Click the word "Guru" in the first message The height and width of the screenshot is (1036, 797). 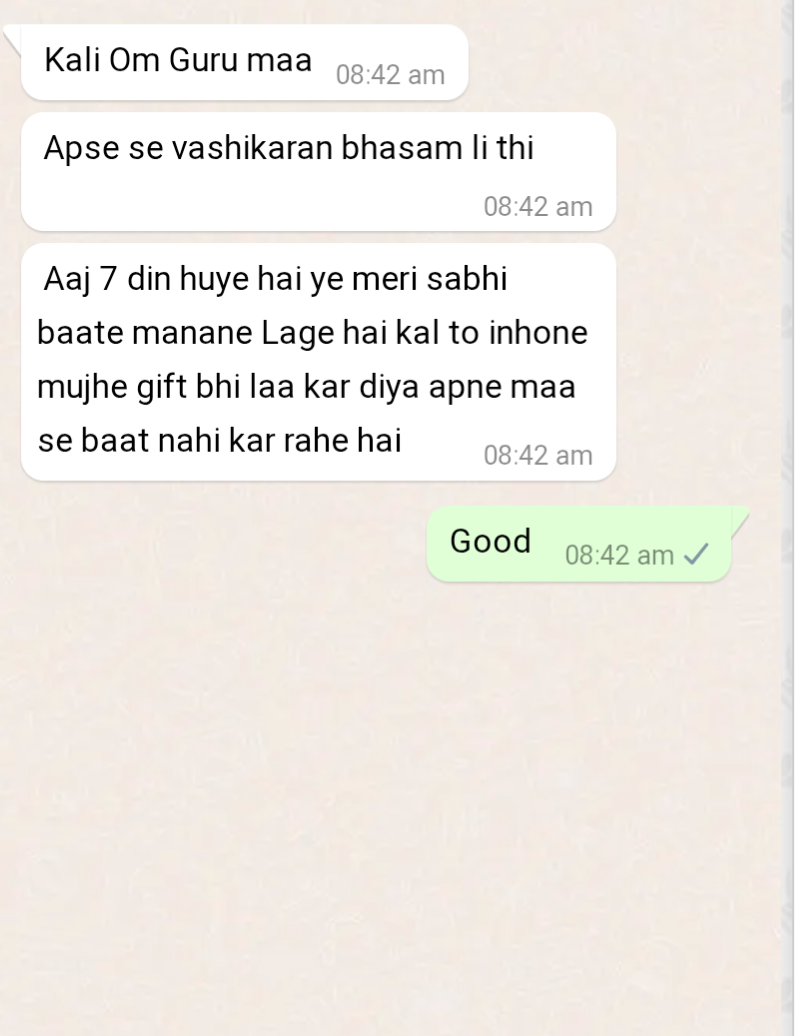point(203,60)
